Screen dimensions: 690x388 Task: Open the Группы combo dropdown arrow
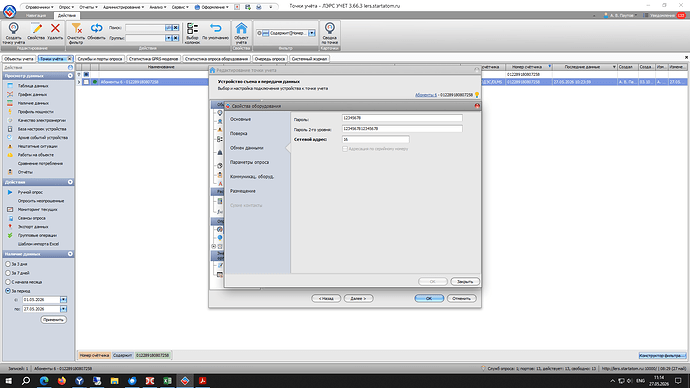[168, 38]
